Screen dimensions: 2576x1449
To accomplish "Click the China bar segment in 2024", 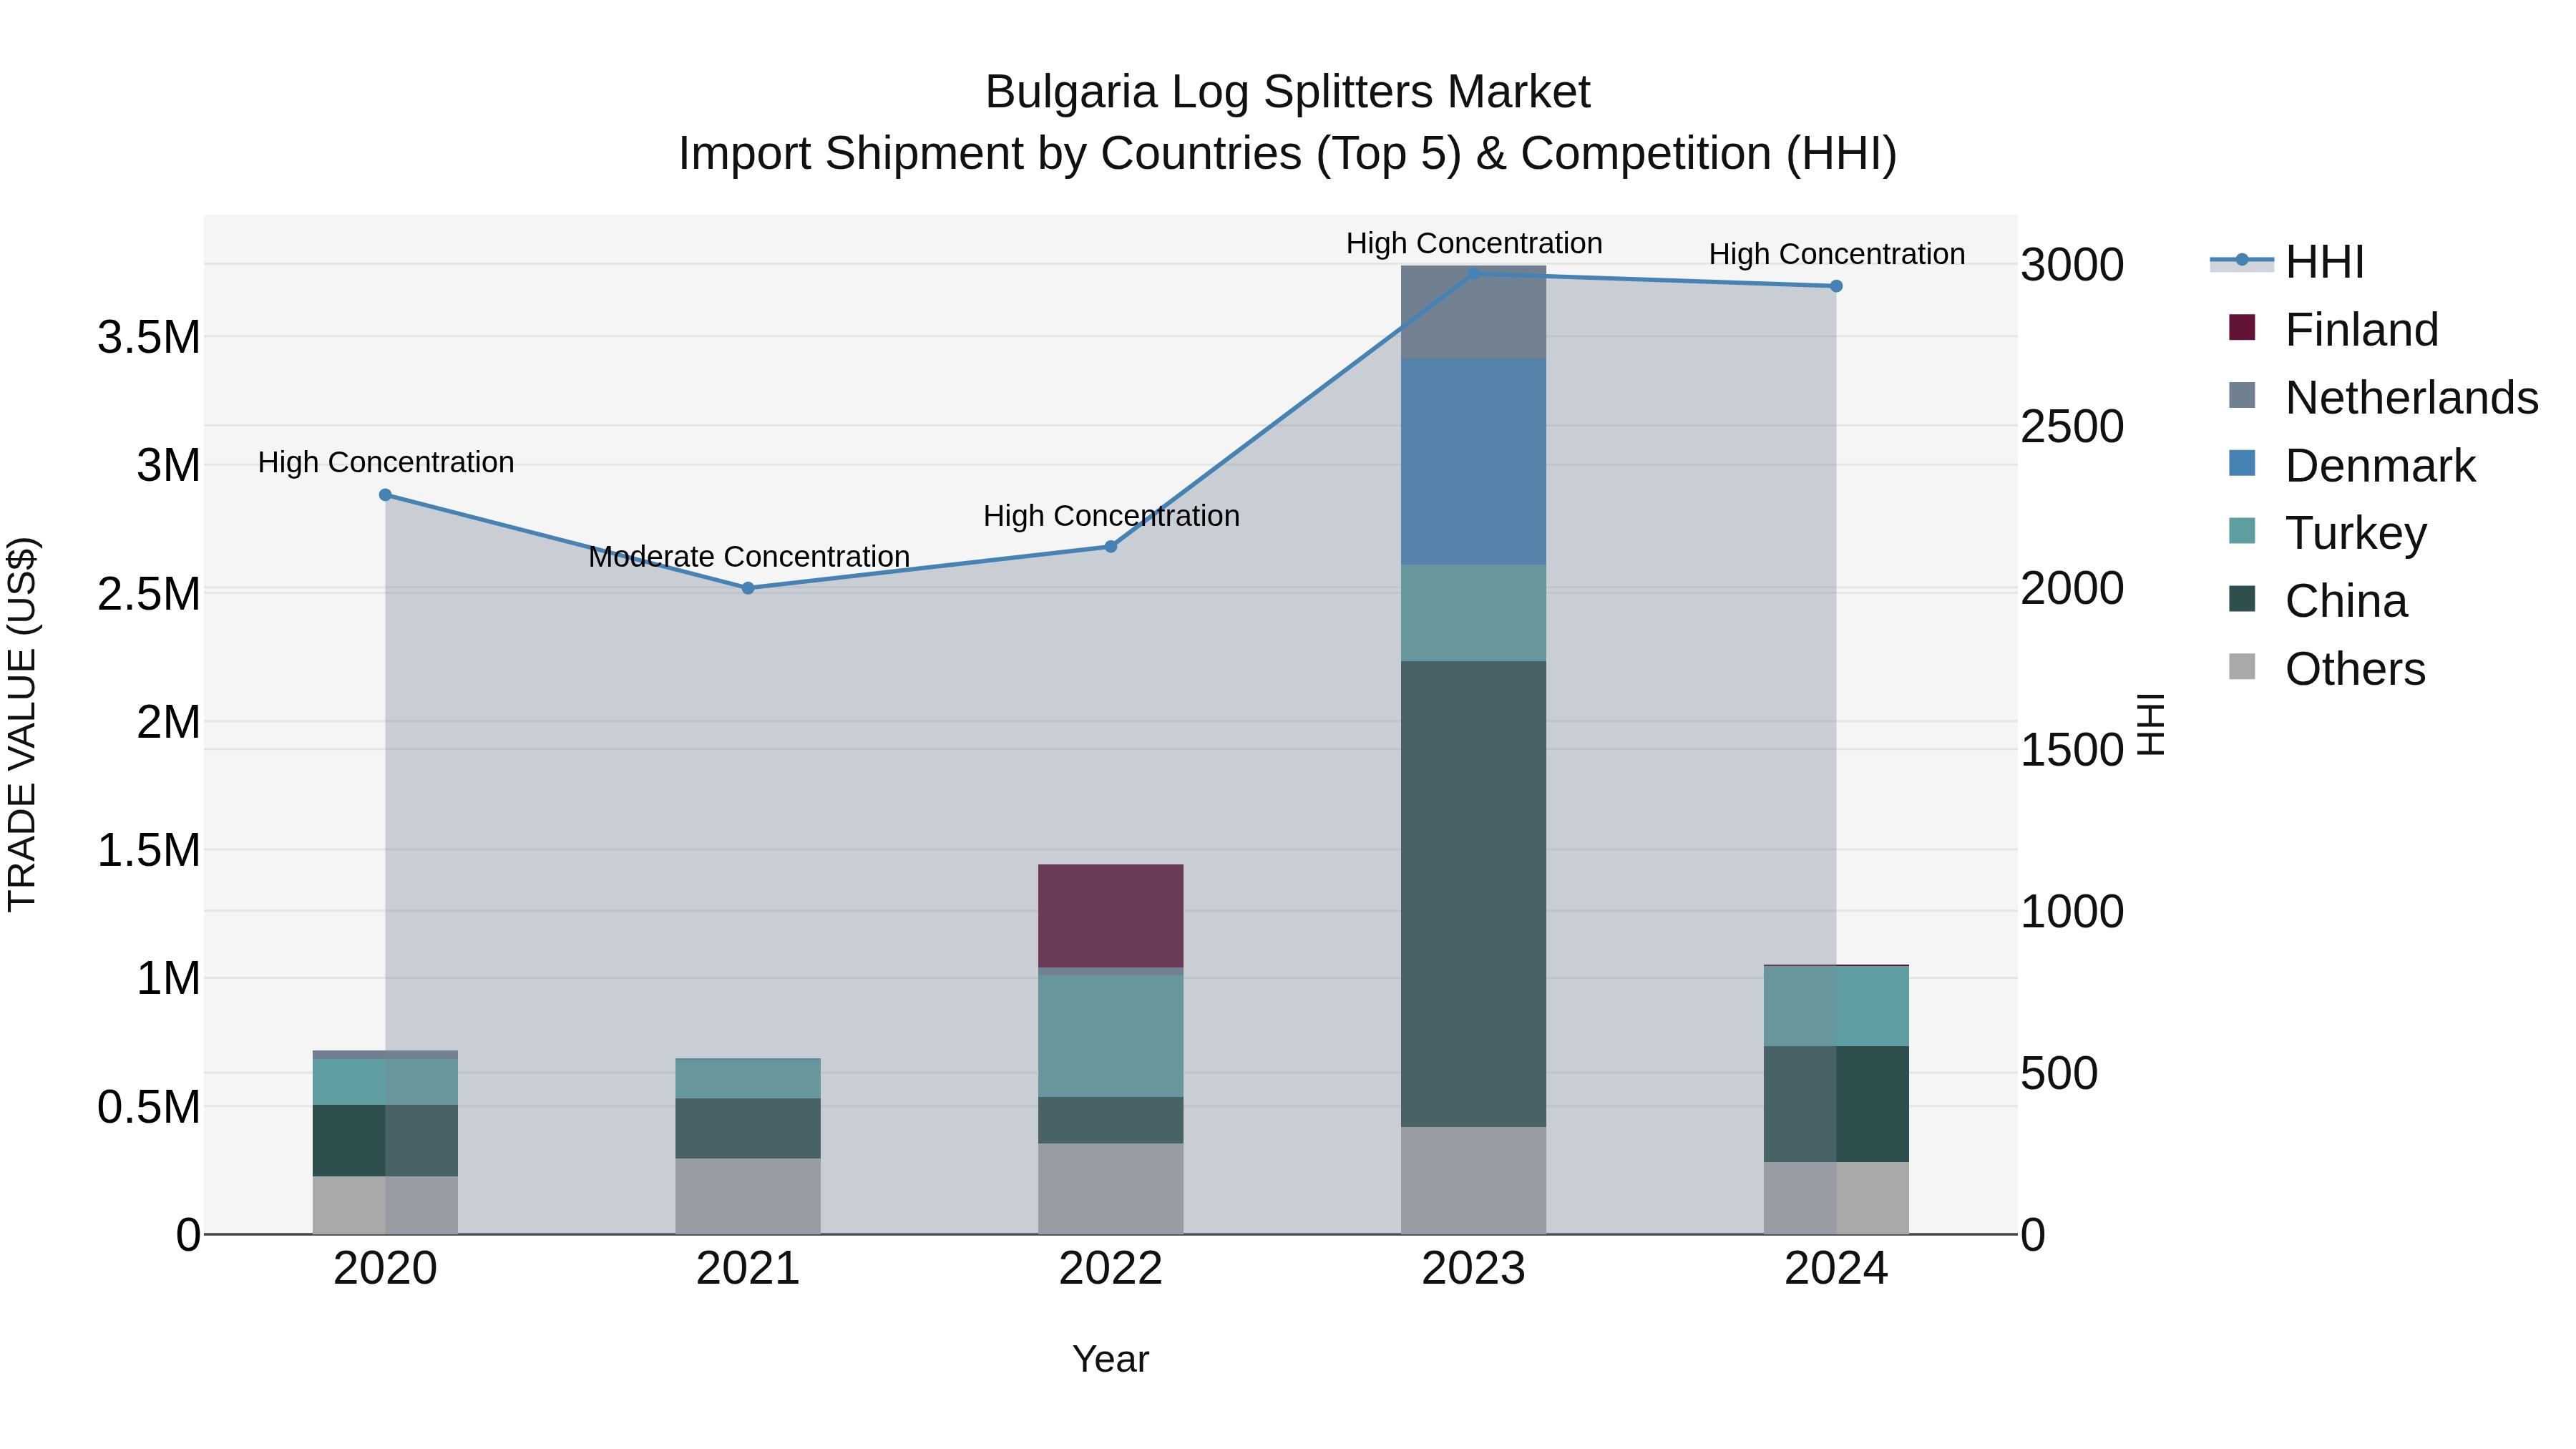I will coord(1836,1104).
